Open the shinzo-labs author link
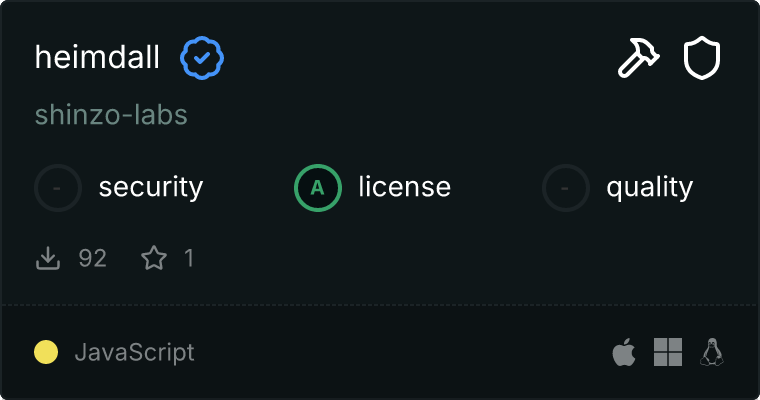 tap(111, 115)
